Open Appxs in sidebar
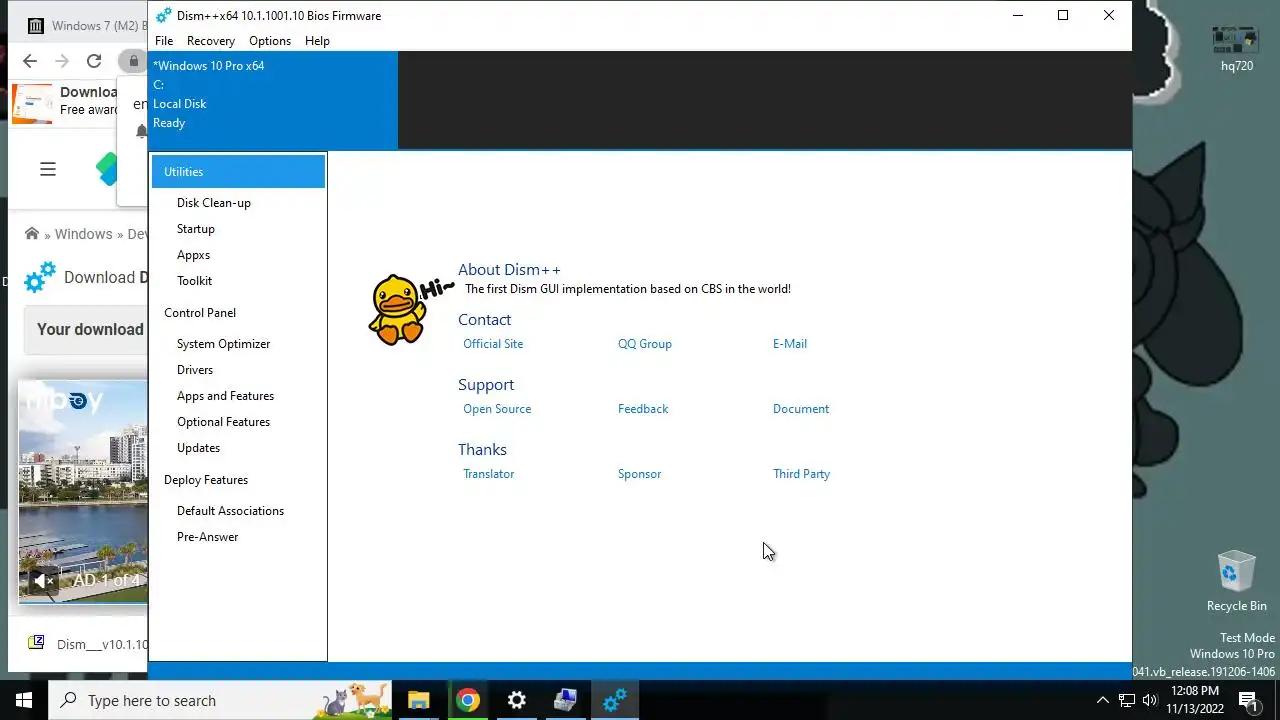The height and width of the screenshot is (720, 1280). [x=193, y=255]
